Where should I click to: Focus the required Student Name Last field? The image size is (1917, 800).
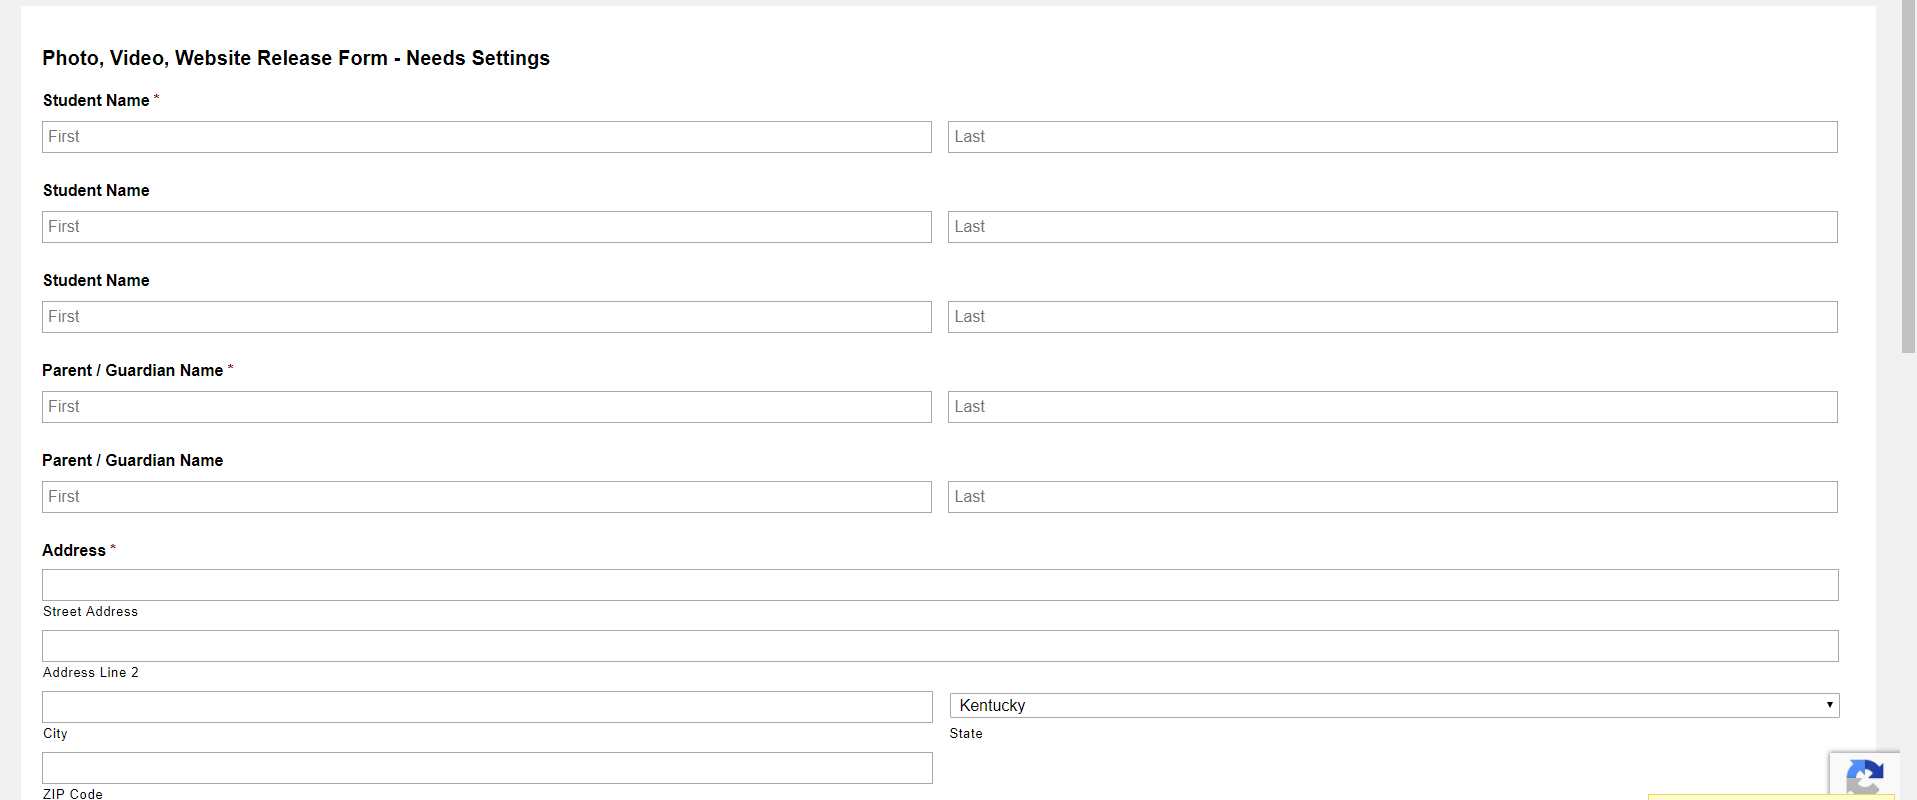[x=1392, y=137]
